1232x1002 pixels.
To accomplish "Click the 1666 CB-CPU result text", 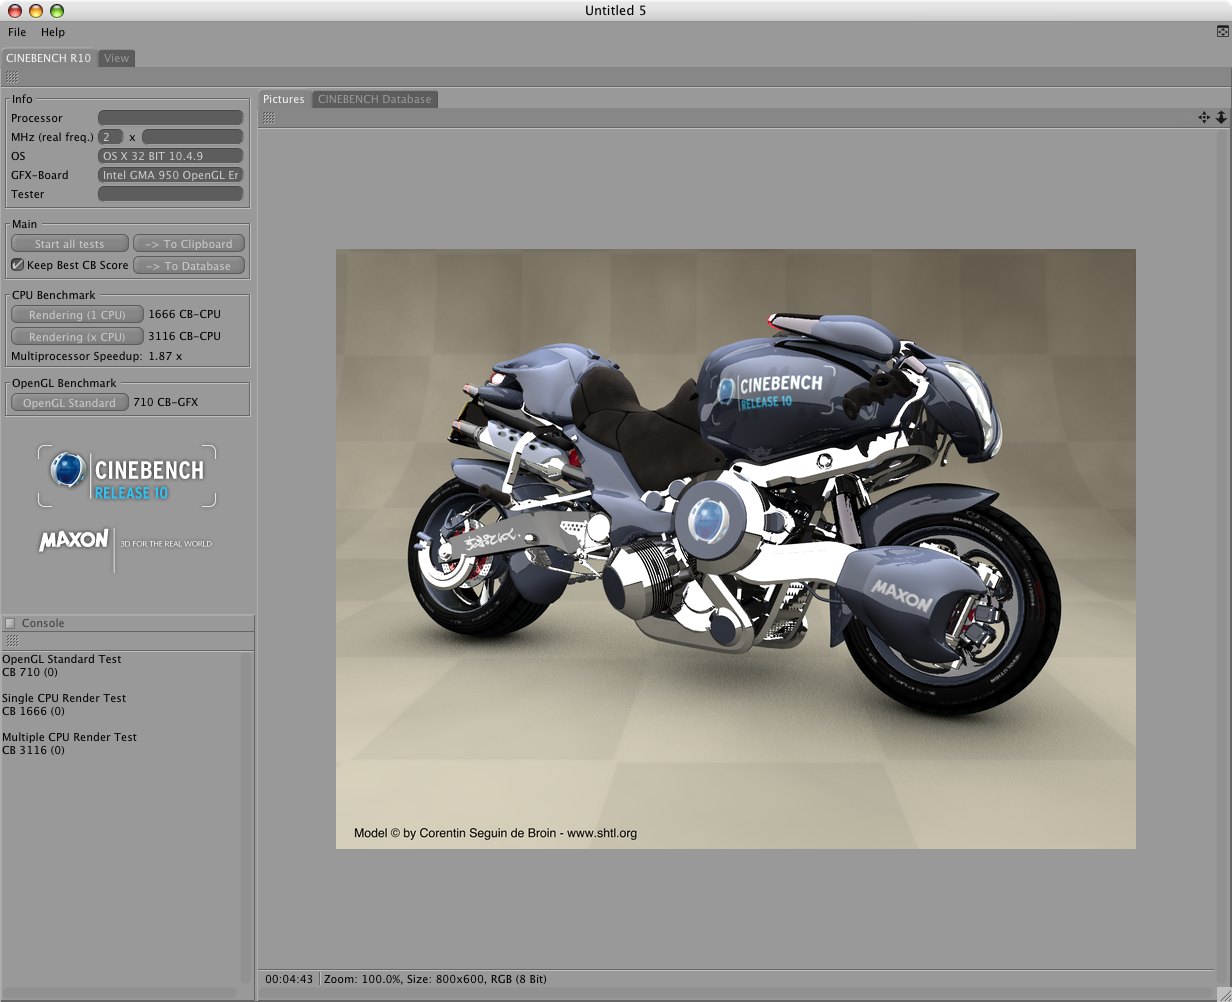I will (x=184, y=314).
